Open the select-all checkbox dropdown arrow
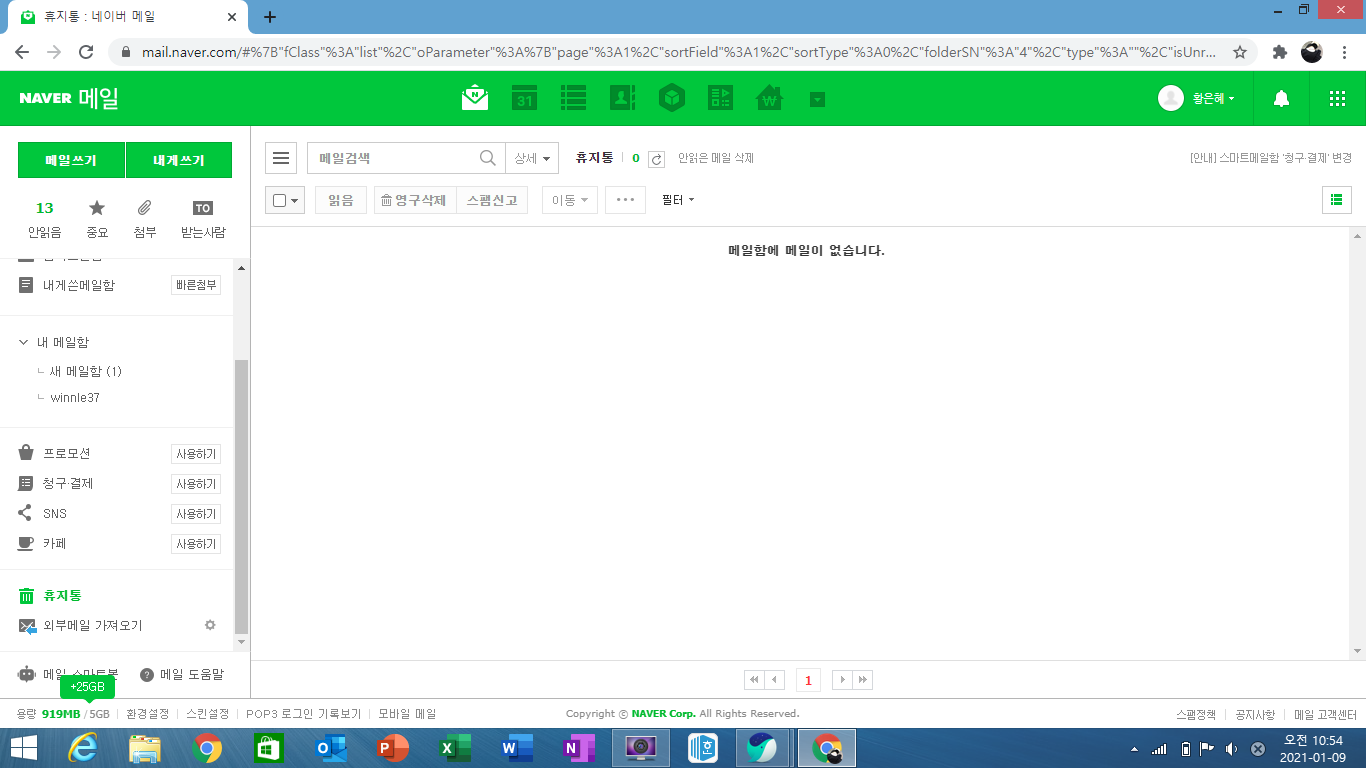The height and width of the screenshot is (768, 1366). pyautogui.click(x=295, y=201)
